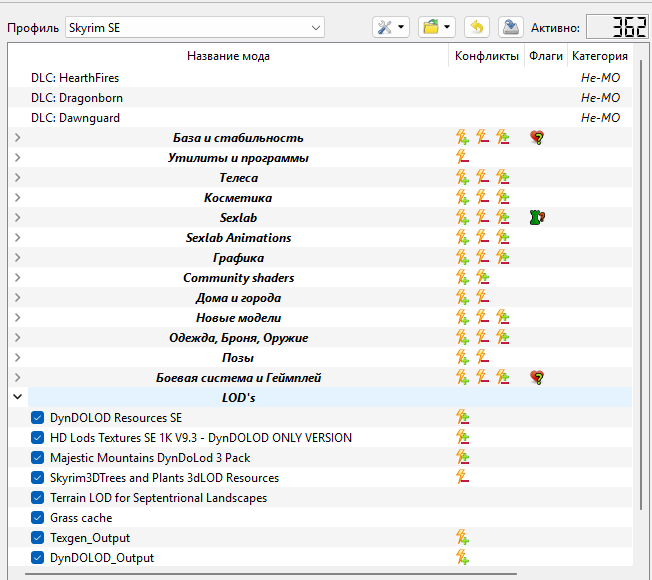
Task: Select the Позы separator title
Action: (x=238, y=358)
